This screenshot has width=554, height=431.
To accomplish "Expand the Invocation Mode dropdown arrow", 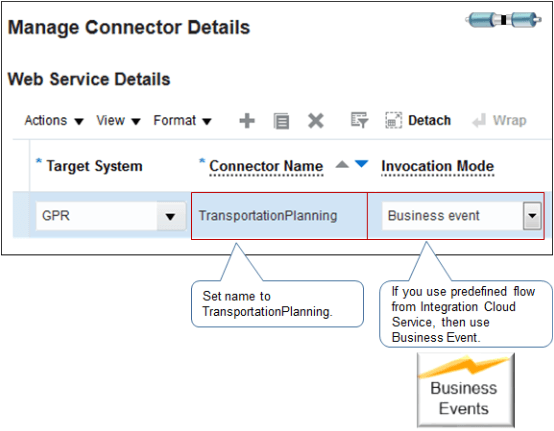I will (x=532, y=216).
